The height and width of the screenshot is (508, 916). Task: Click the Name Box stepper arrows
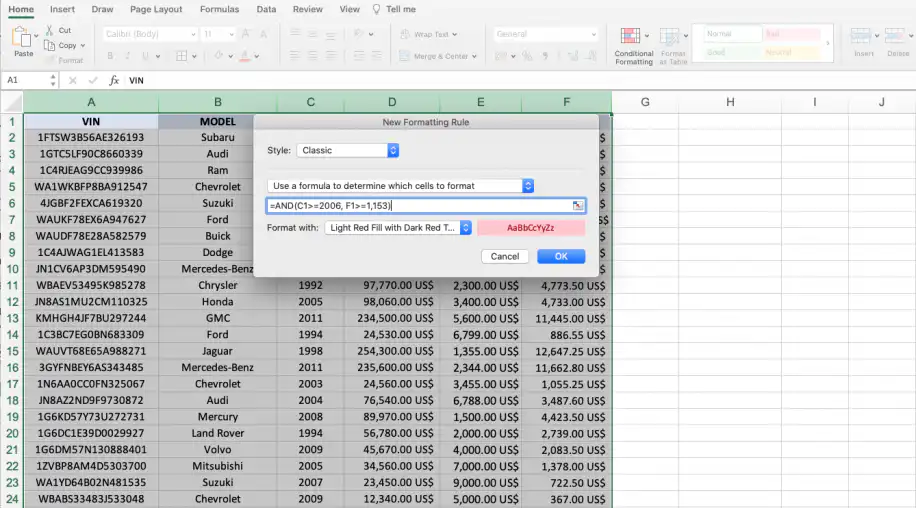tap(53, 80)
